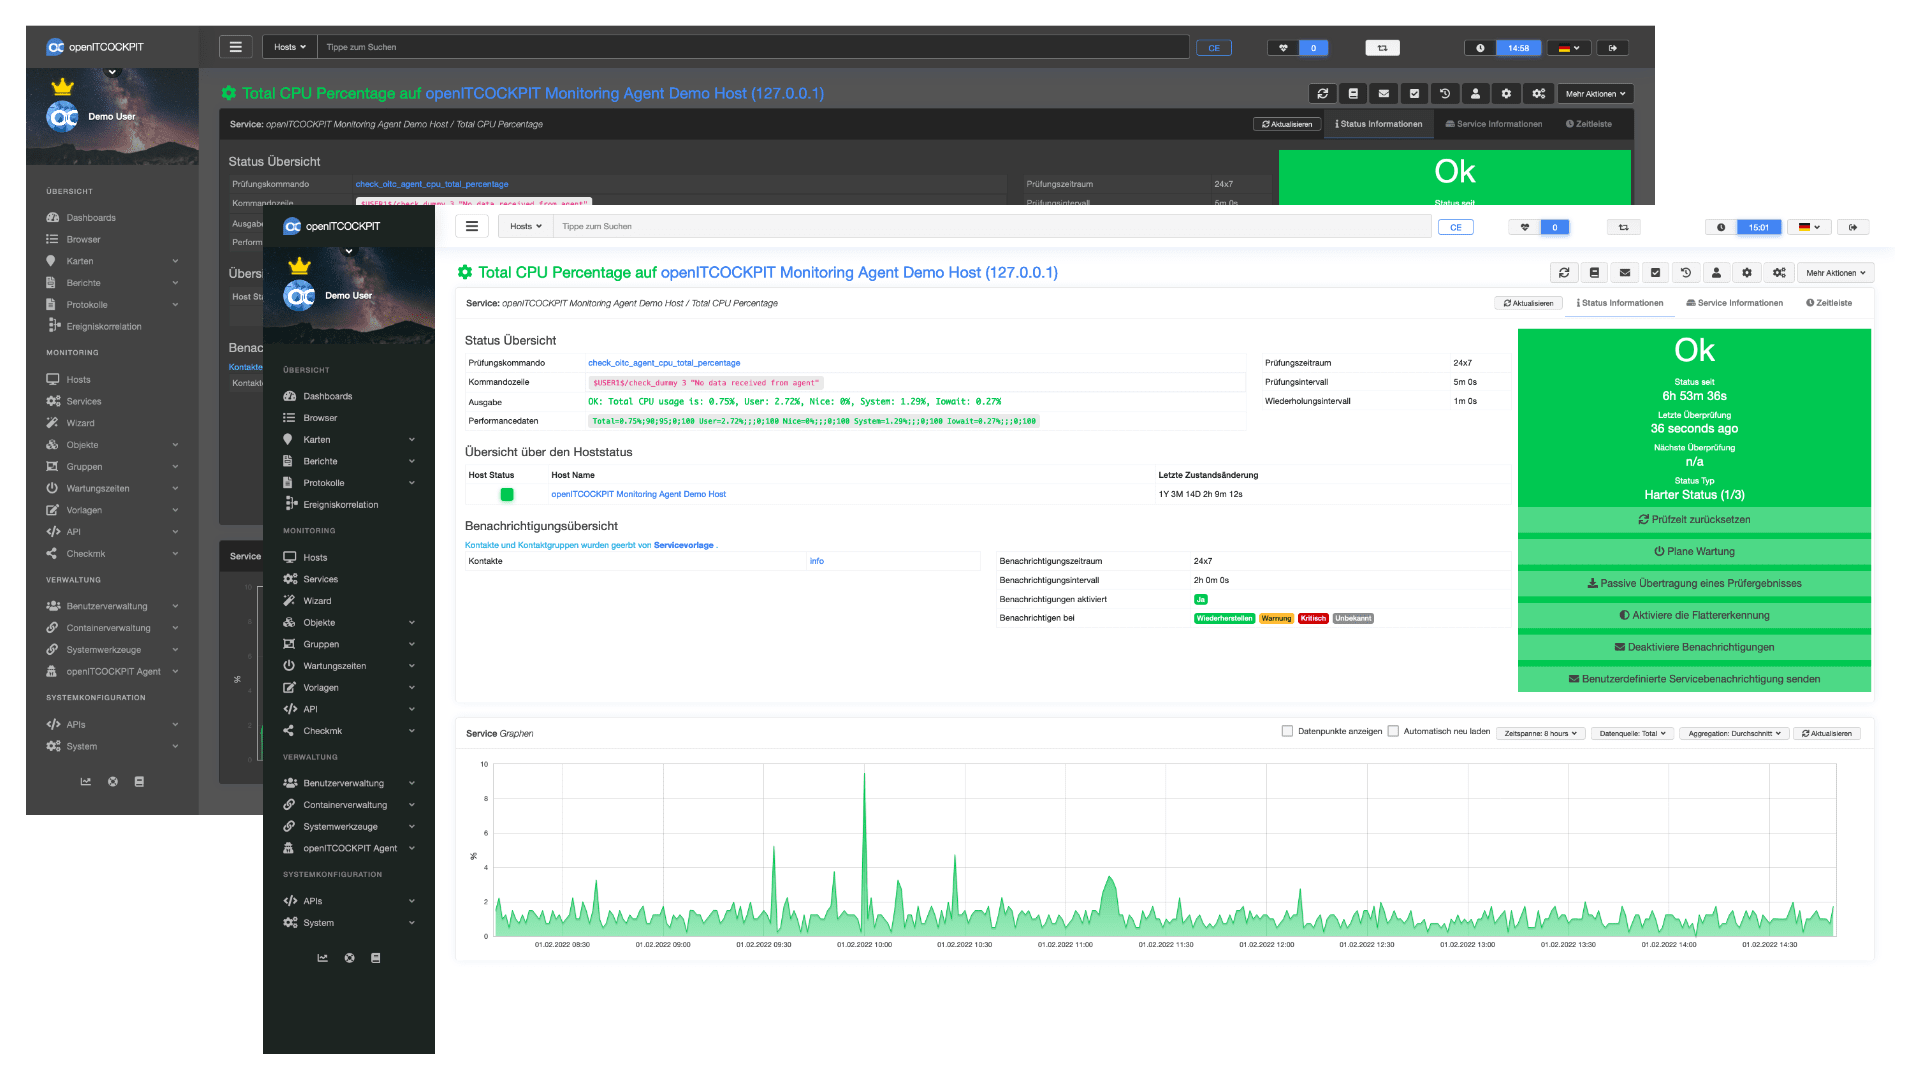The image size is (1920, 1080).
Task: Click the envelope notification icon in the light window
Action: tap(1625, 272)
